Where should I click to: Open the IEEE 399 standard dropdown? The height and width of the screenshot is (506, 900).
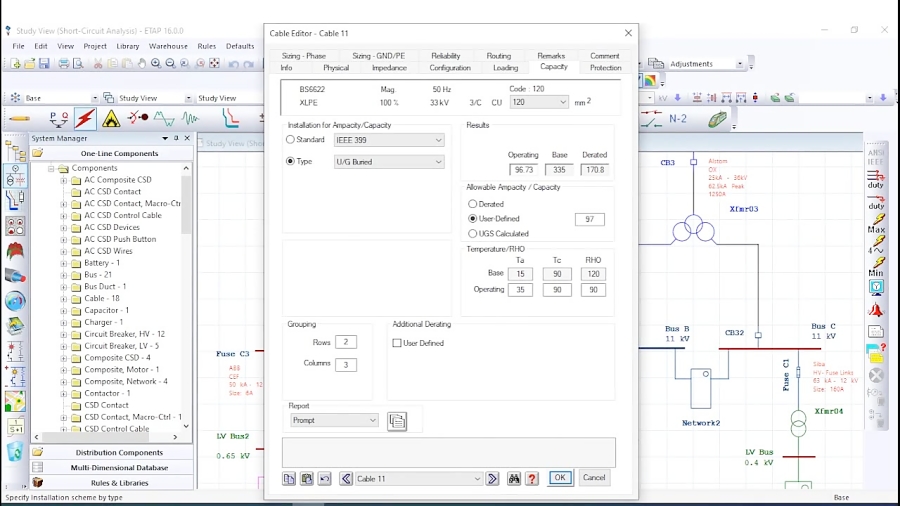click(x=389, y=140)
